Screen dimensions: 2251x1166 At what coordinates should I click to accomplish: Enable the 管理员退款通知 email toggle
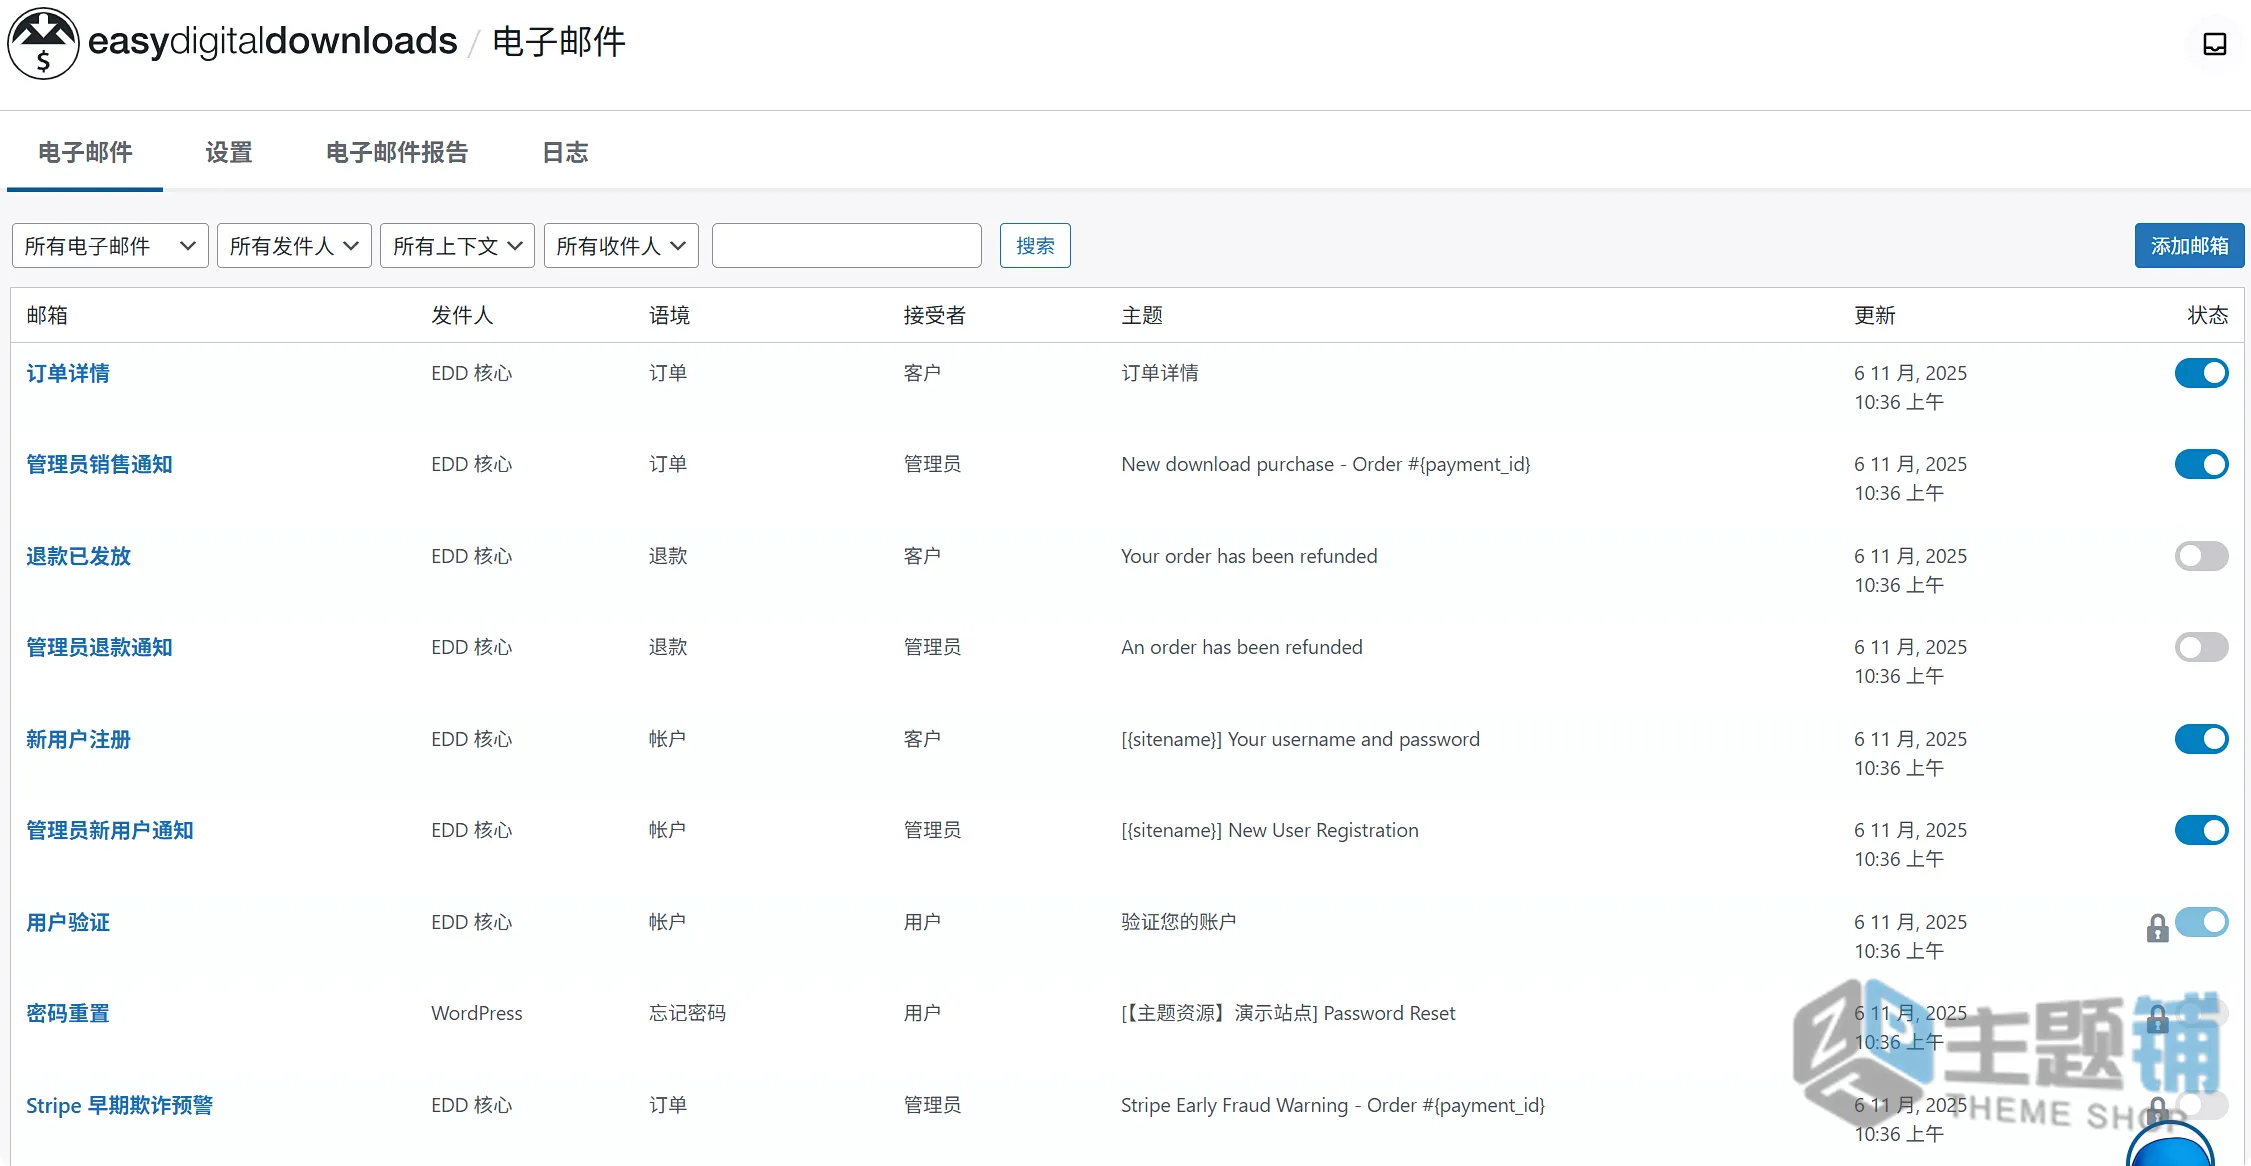click(x=2201, y=647)
